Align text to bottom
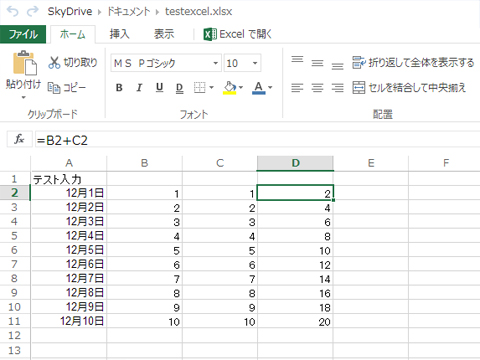This screenshot has height=360, width=480. pyautogui.click(x=337, y=66)
